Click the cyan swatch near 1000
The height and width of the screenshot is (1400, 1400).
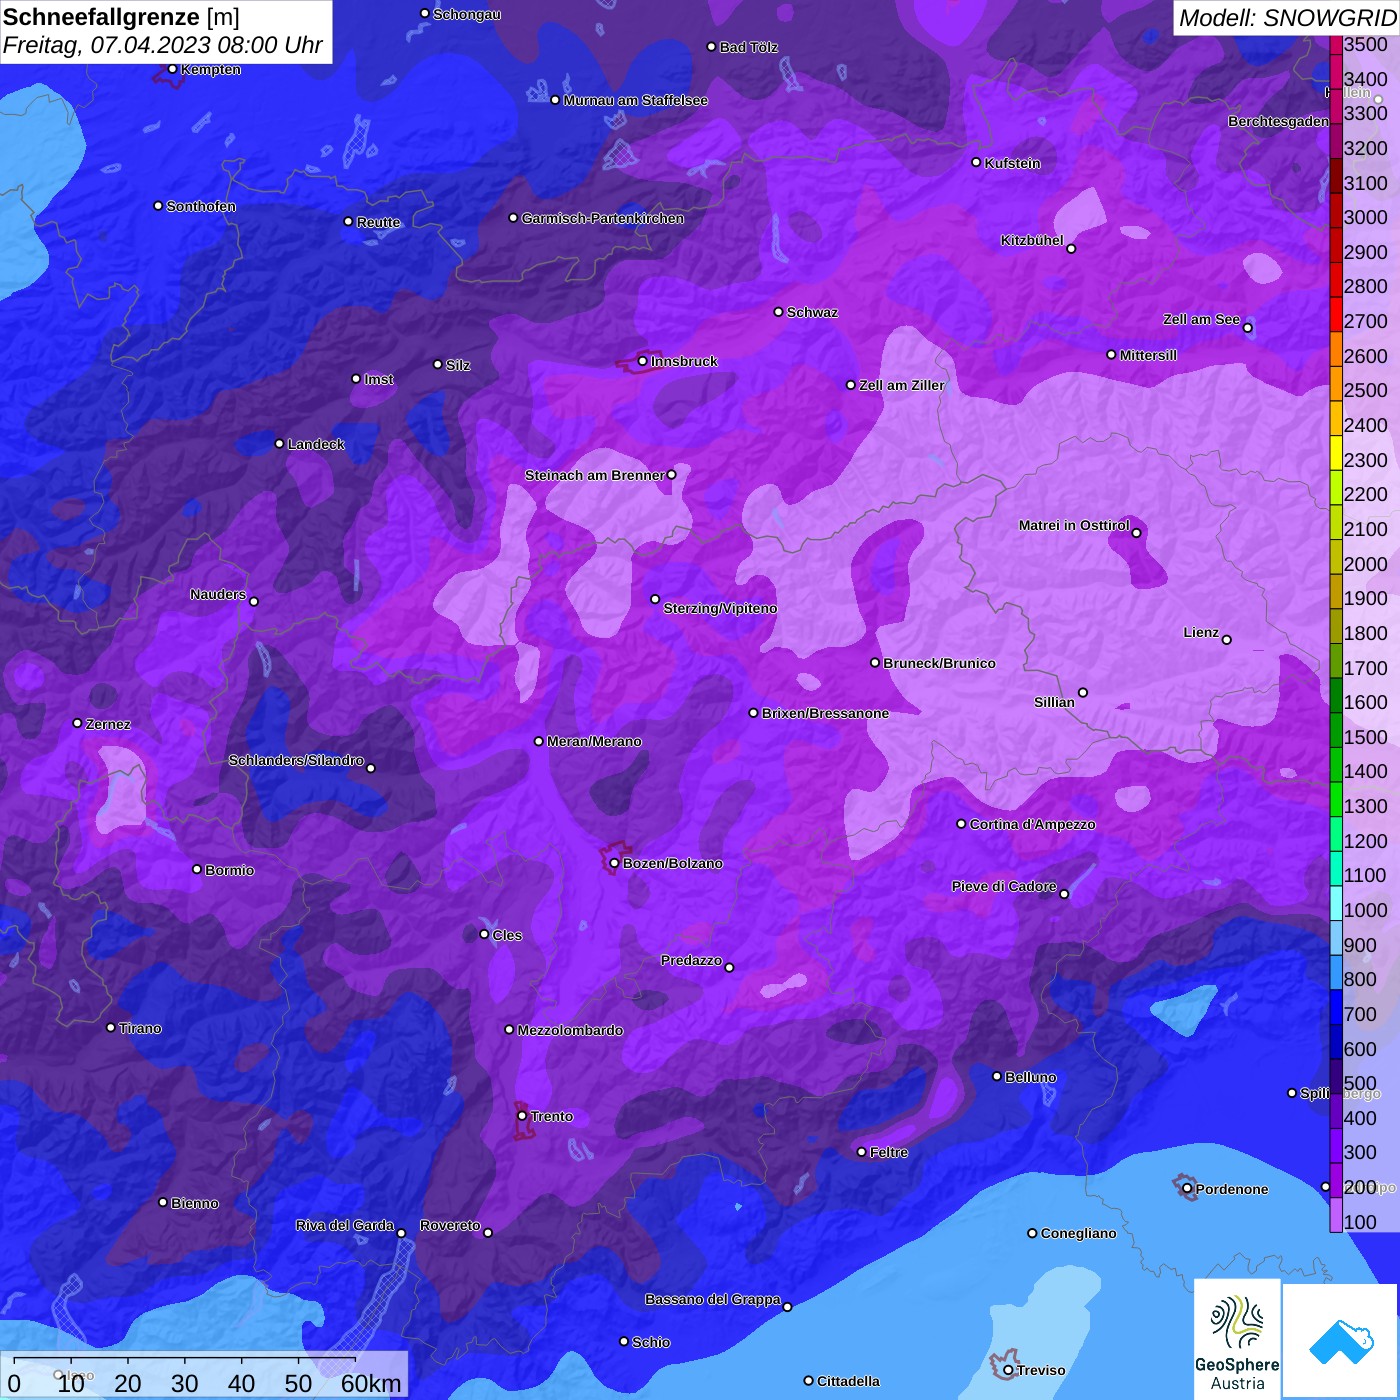point(1336,903)
